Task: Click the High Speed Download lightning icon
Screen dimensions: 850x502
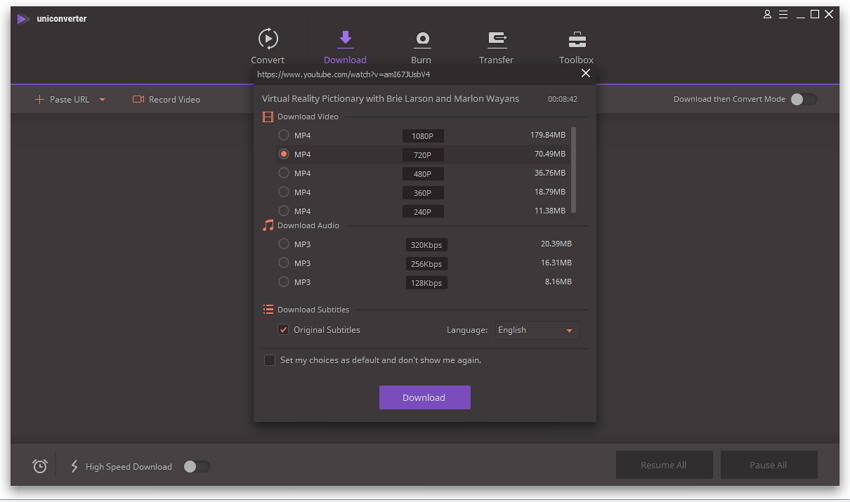Action: click(74, 466)
